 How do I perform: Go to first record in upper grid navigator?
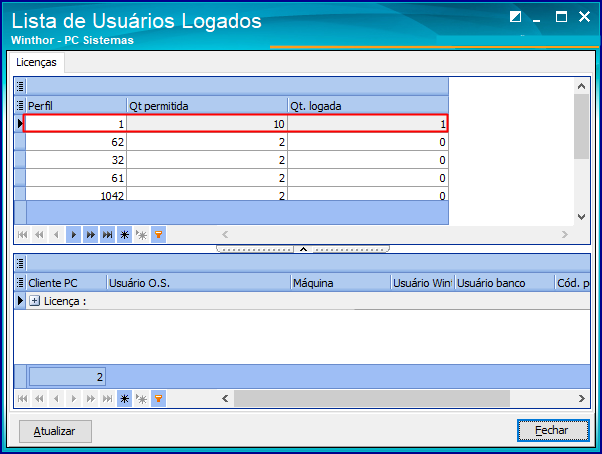point(22,234)
